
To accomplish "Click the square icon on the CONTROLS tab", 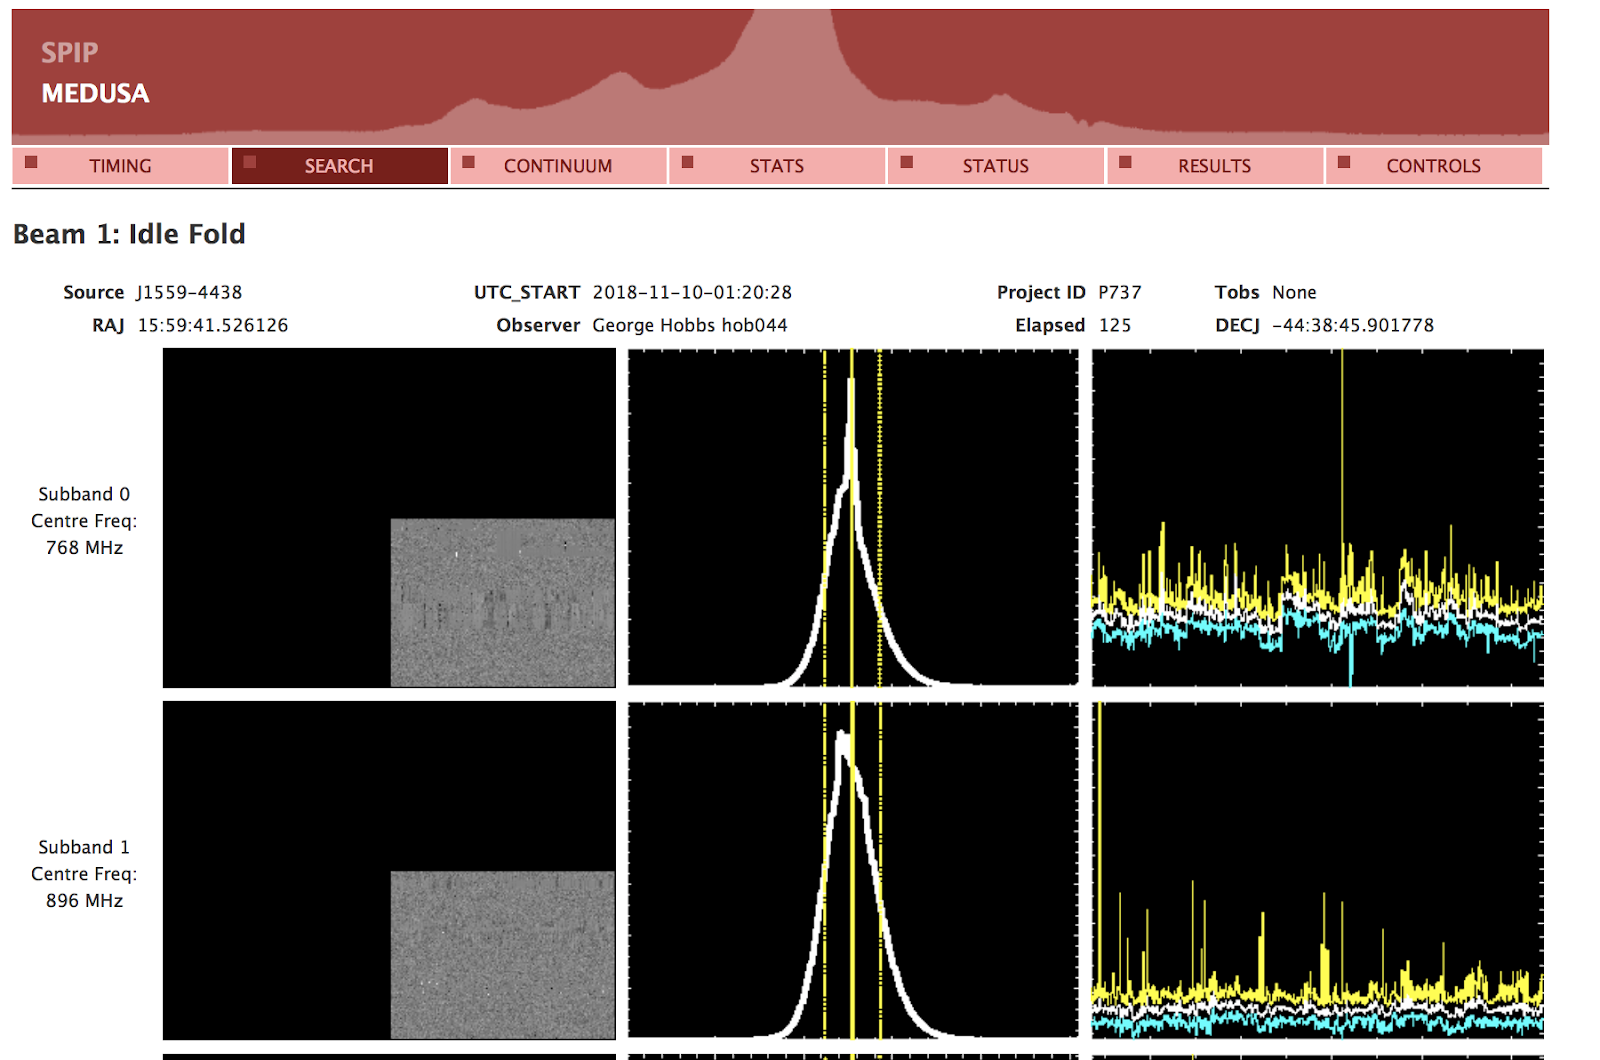I will (1344, 162).
